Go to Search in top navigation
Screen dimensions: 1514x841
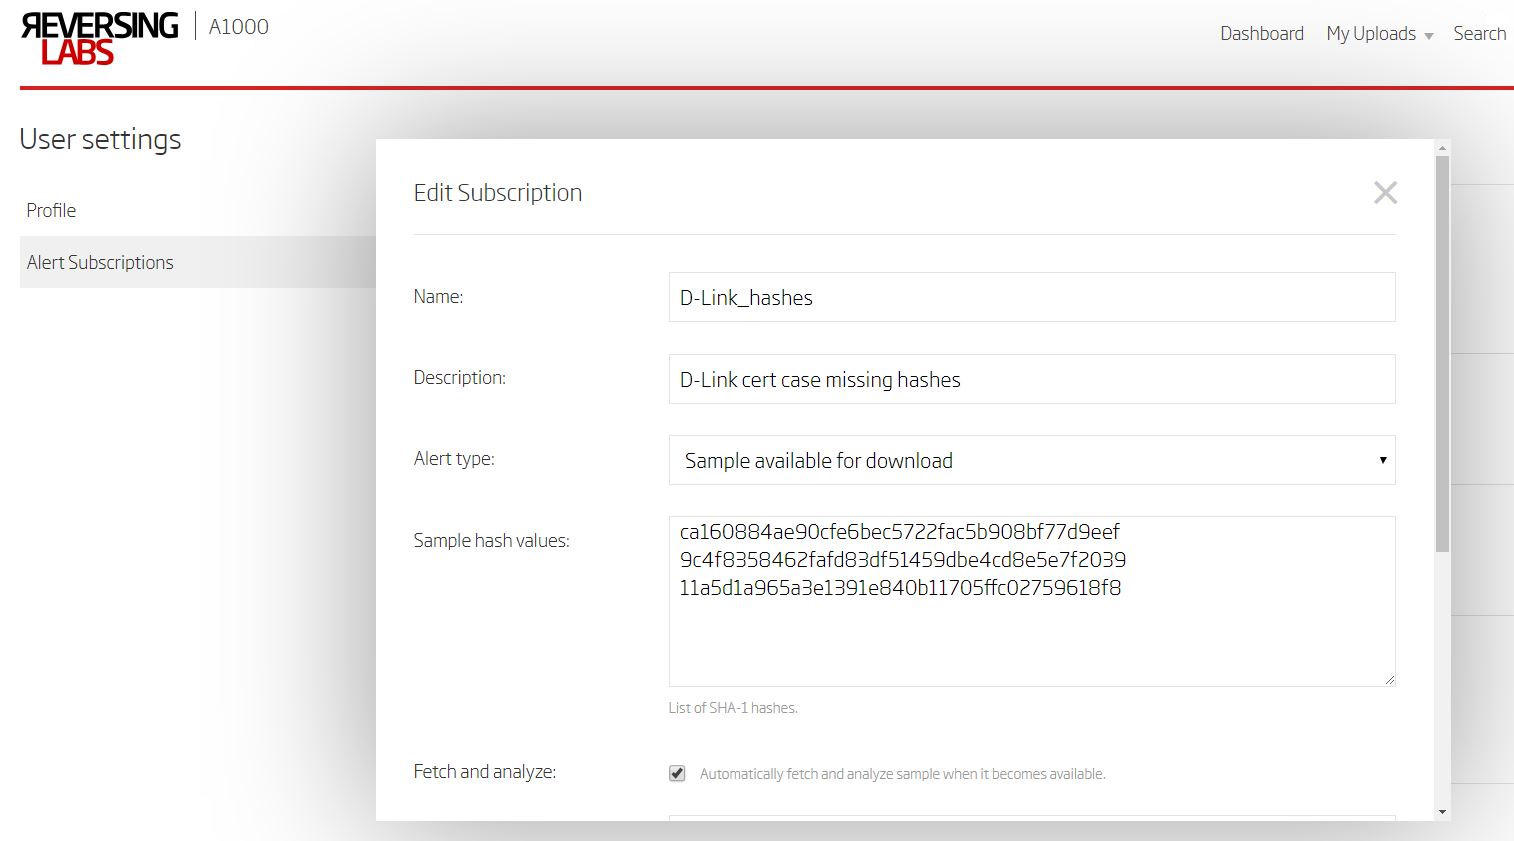1479,34
